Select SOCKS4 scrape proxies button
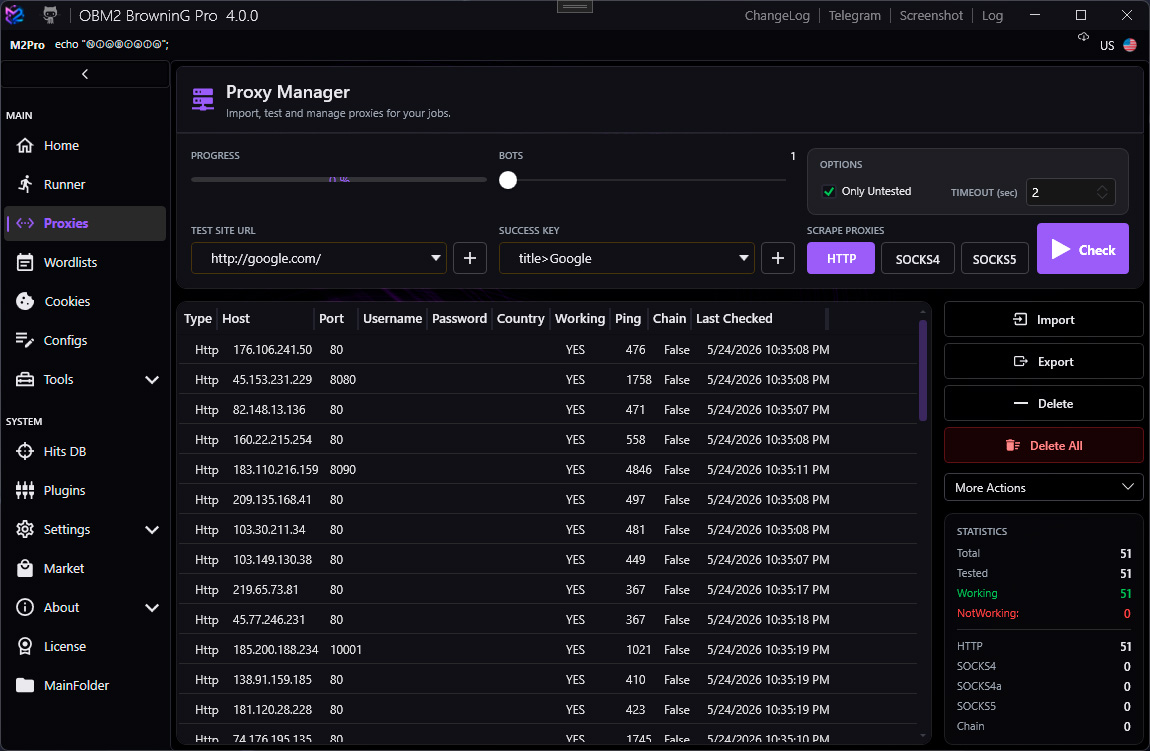Image resolution: width=1150 pixels, height=751 pixels. pos(918,258)
